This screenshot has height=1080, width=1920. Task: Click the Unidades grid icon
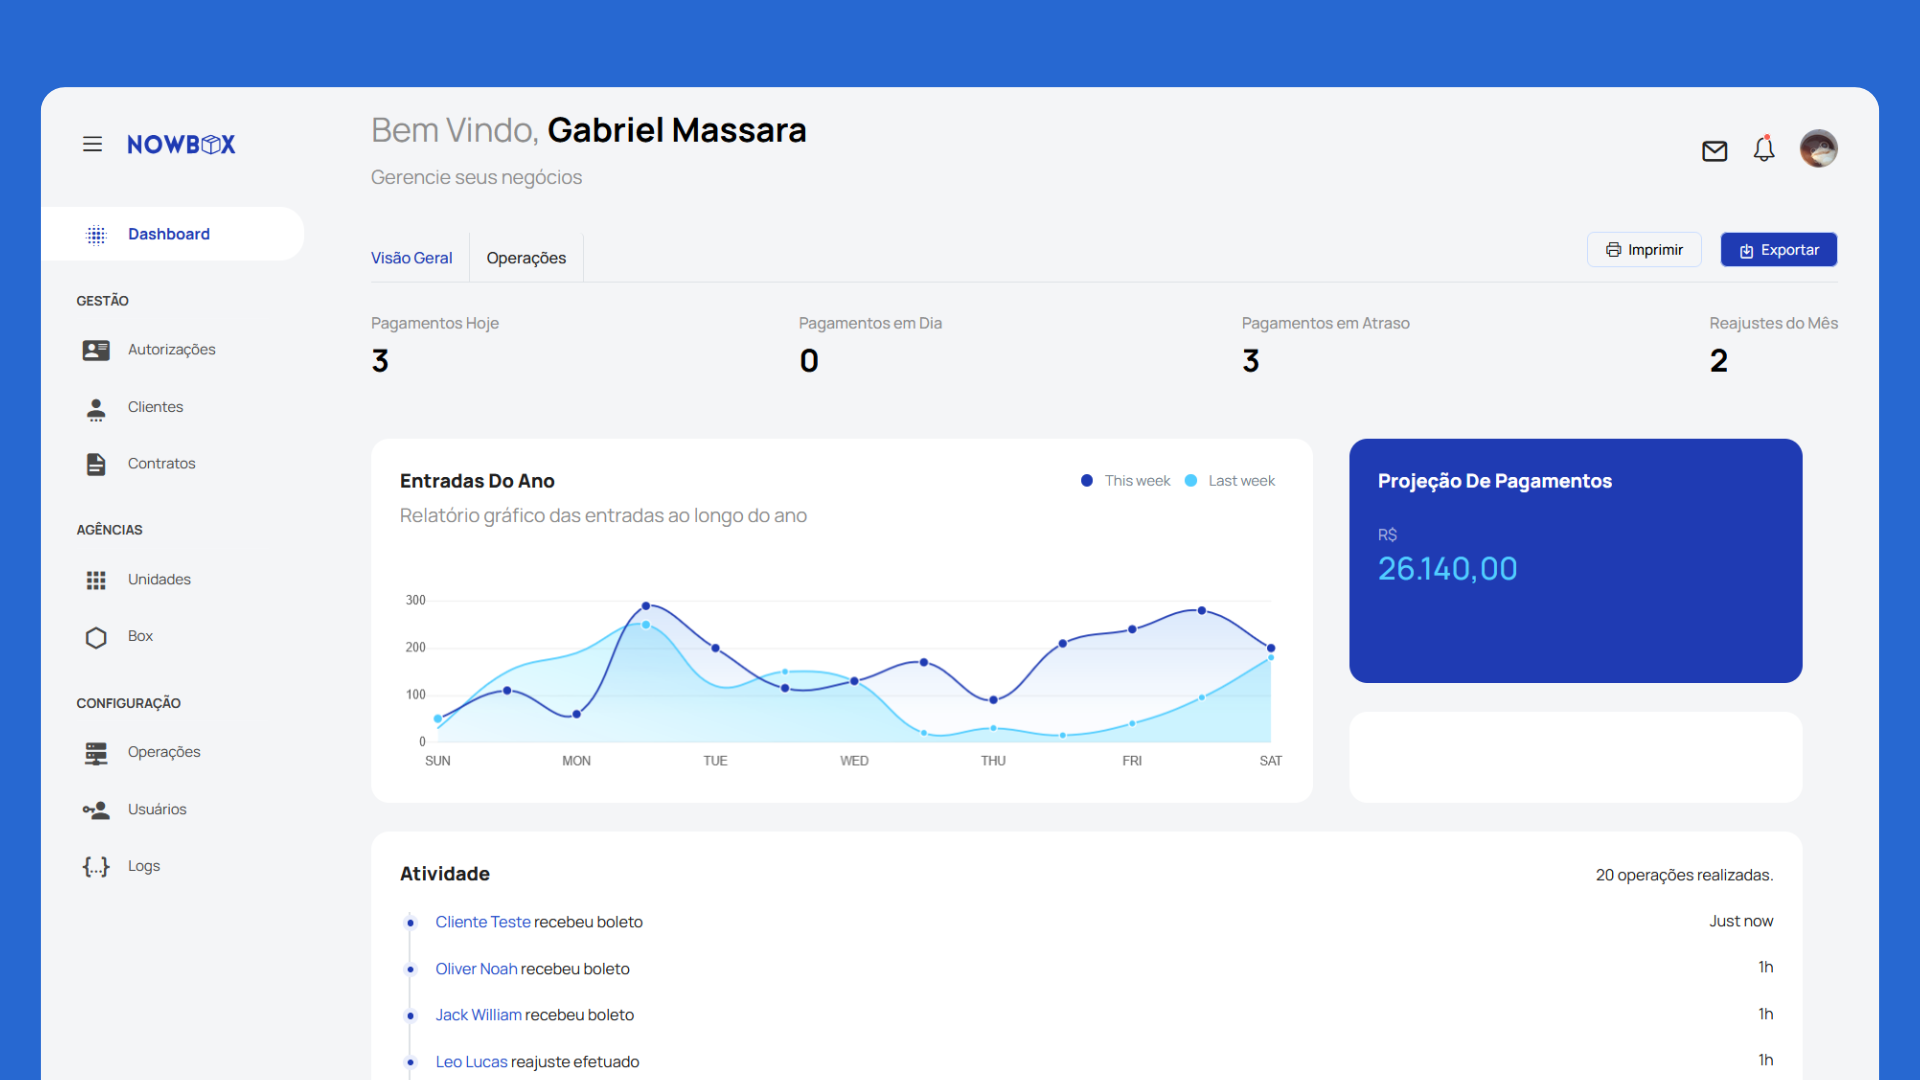pos(96,580)
